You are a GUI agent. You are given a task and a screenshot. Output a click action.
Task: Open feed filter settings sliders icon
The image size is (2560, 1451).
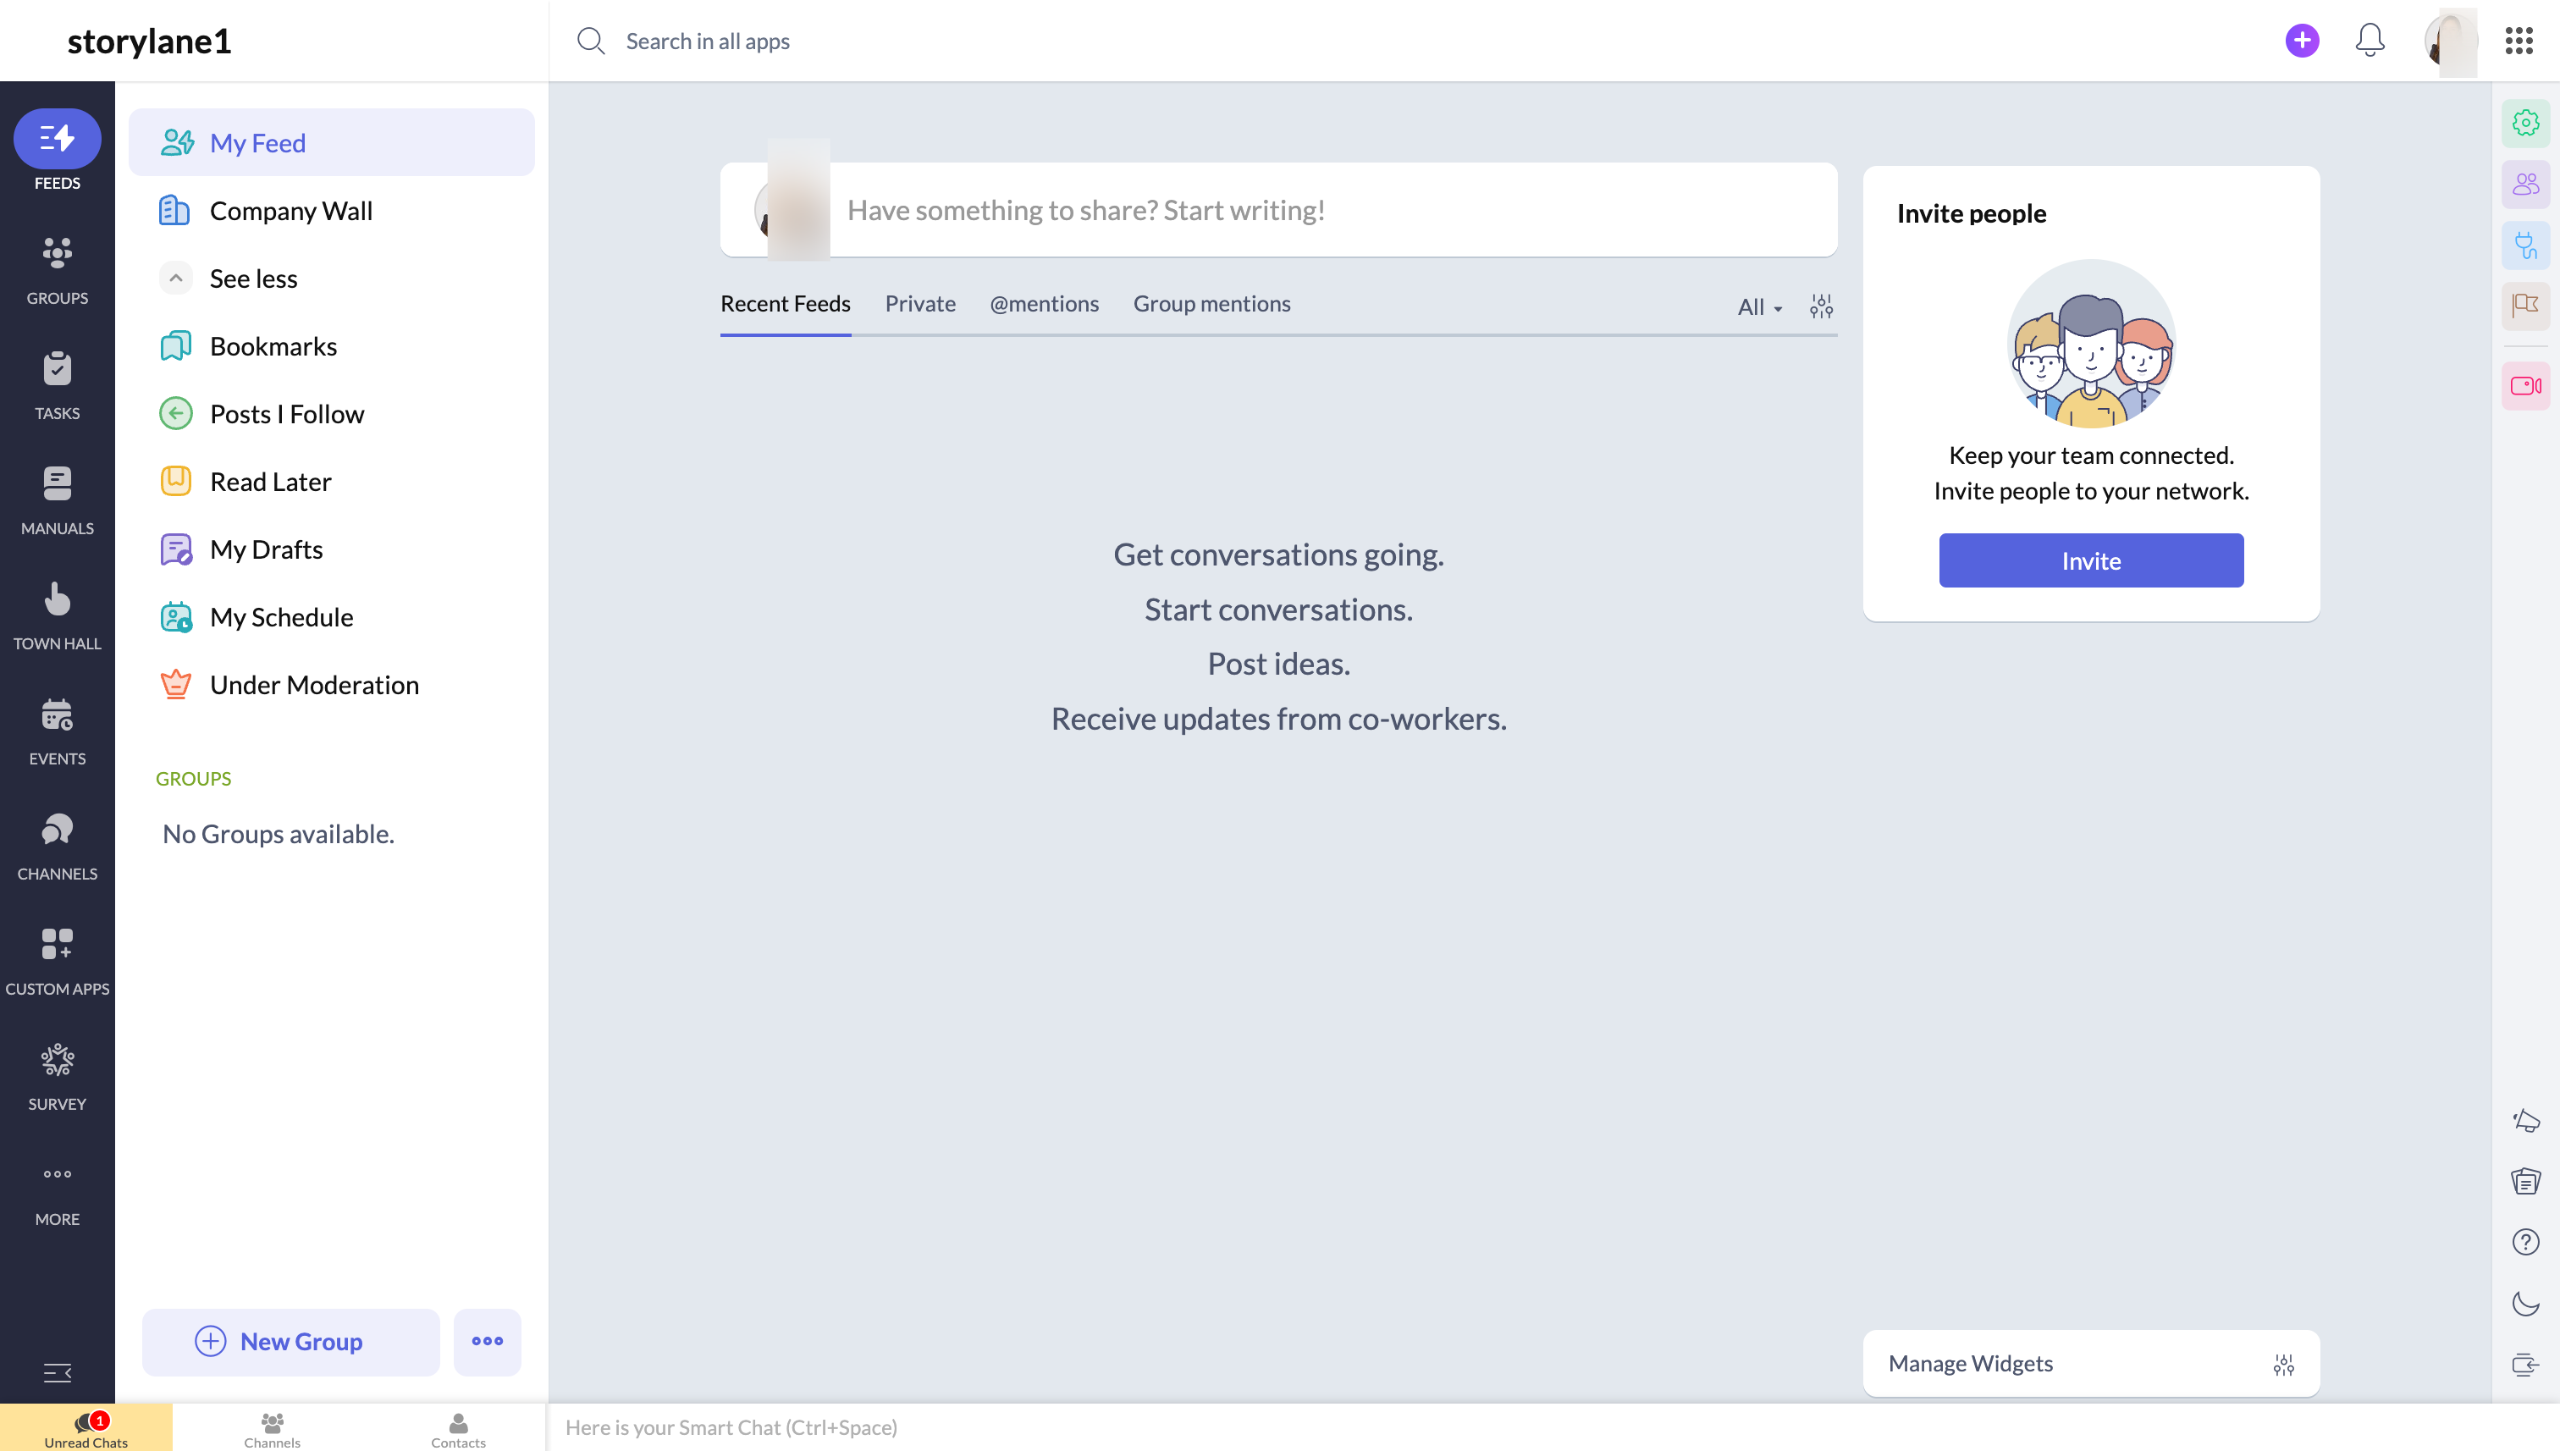1821,306
